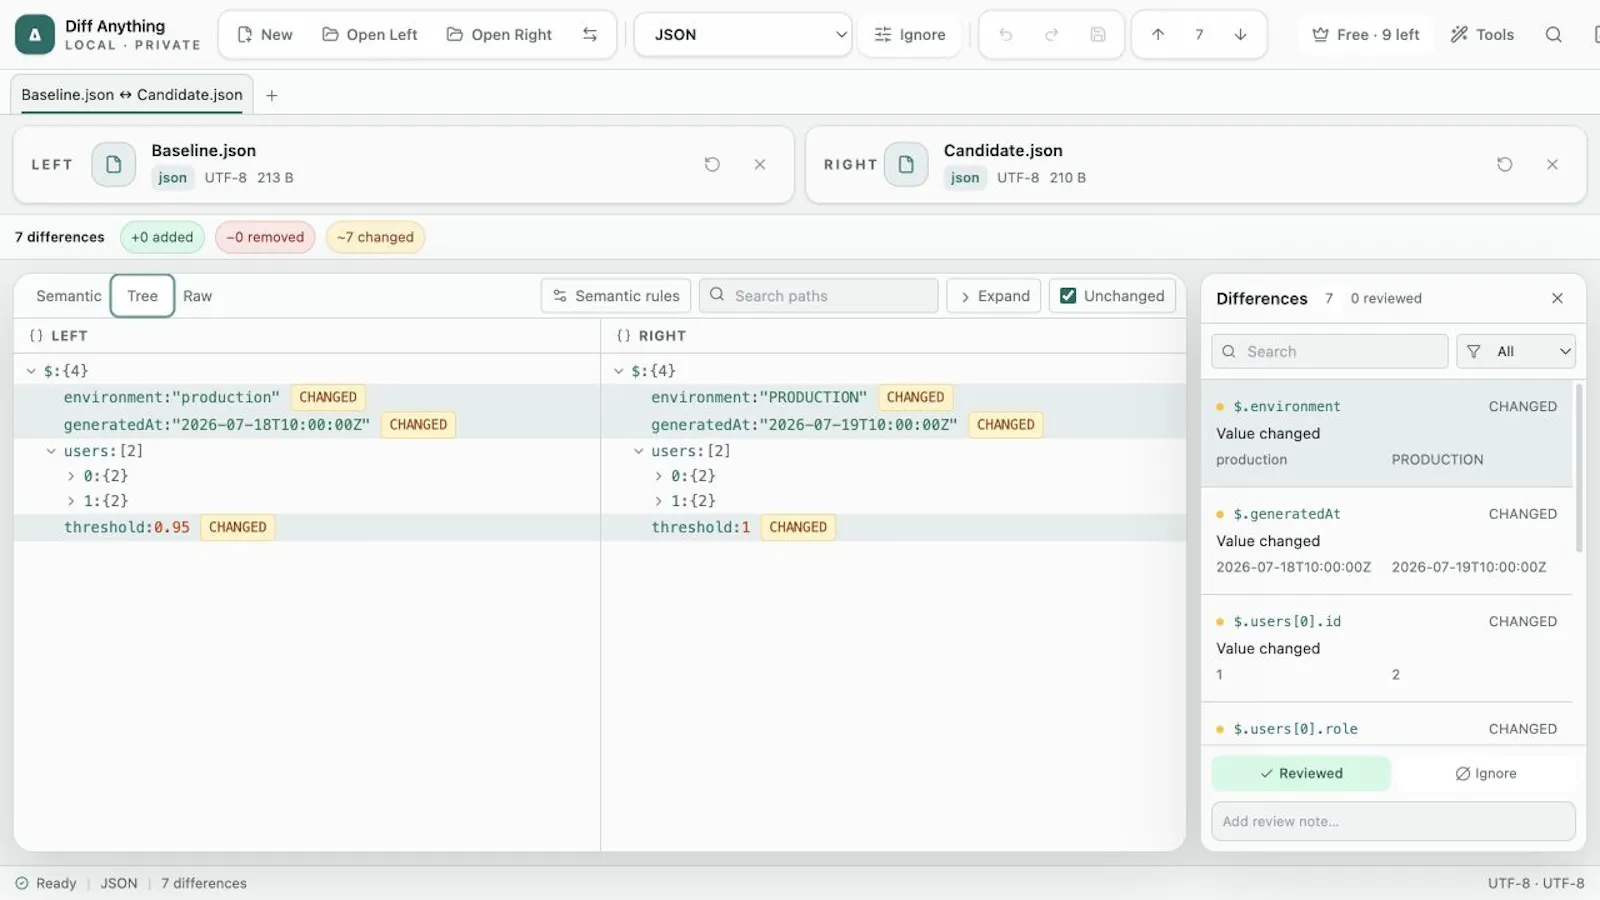This screenshot has height=900, width=1600.
Task: Click the Diff Anything app logo
Action: tap(35, 35)
